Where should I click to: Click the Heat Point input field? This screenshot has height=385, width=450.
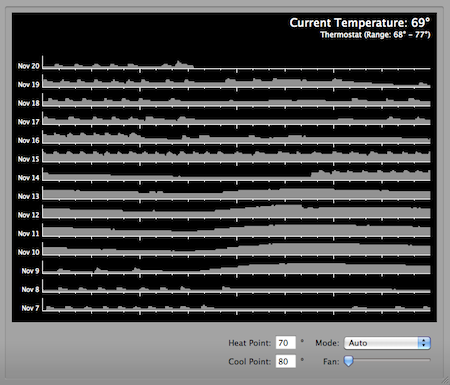tap(286, 343)
